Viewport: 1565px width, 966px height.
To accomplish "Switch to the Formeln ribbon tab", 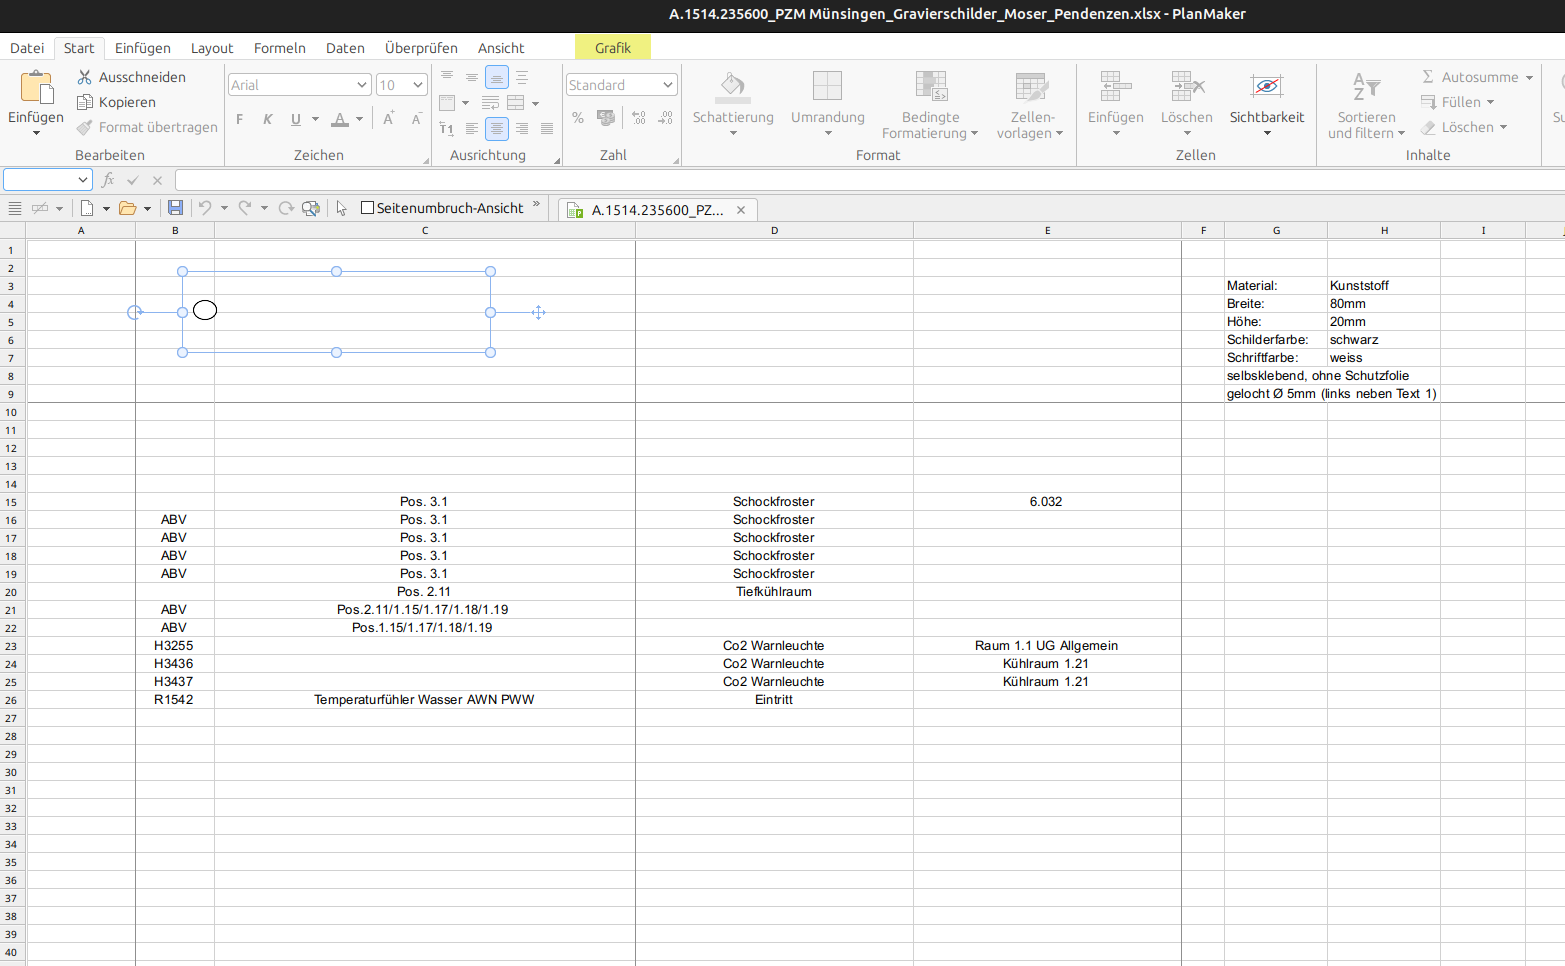I will 279,48.
